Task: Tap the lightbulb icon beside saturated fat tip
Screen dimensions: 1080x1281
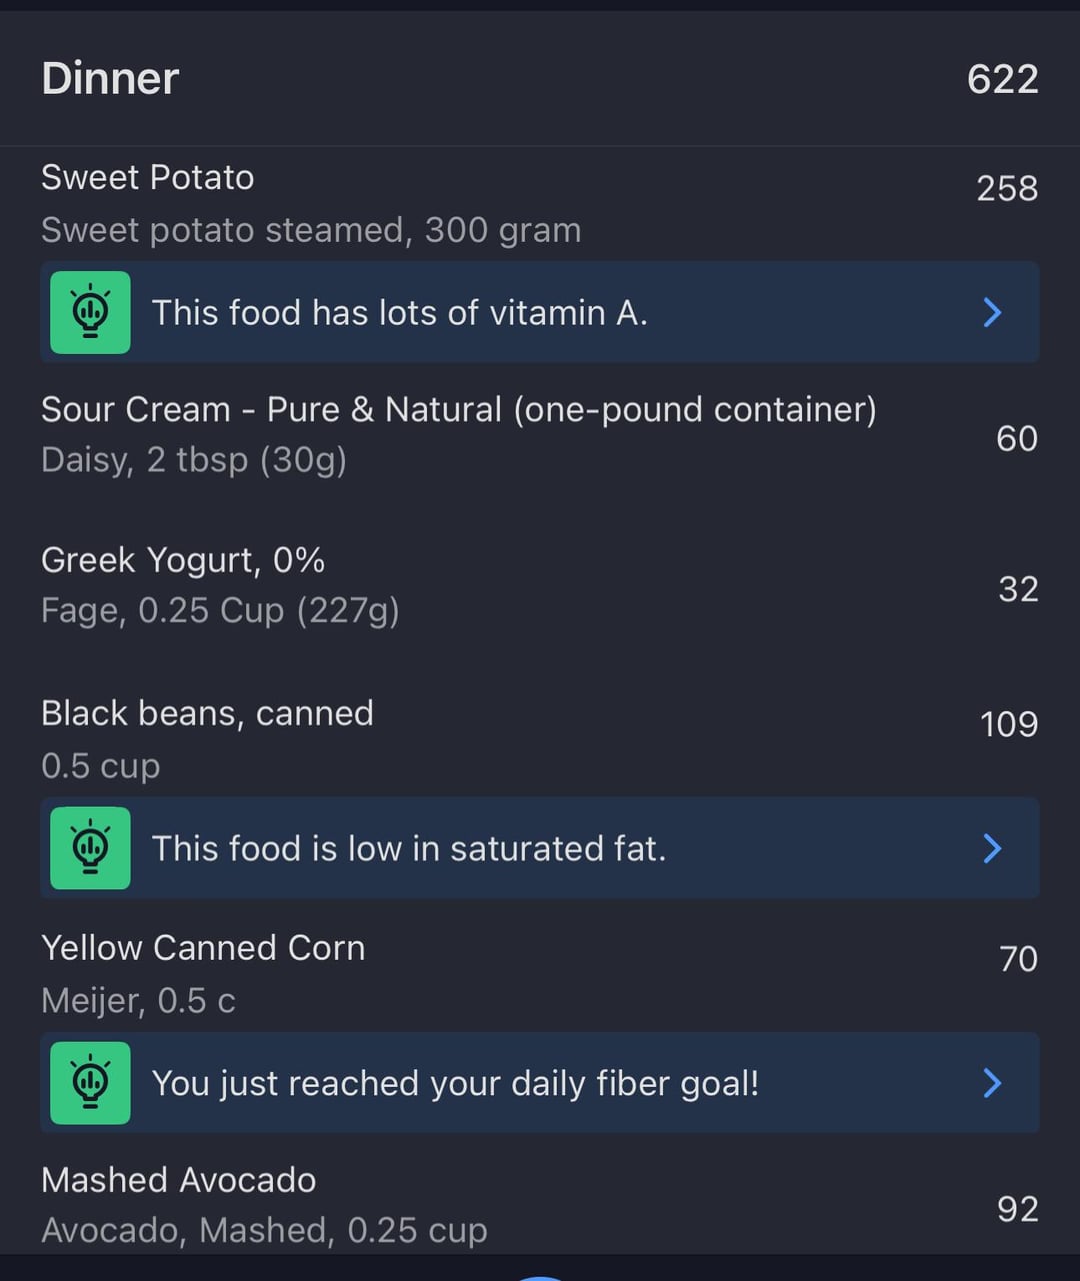Action: click(90, 848)
